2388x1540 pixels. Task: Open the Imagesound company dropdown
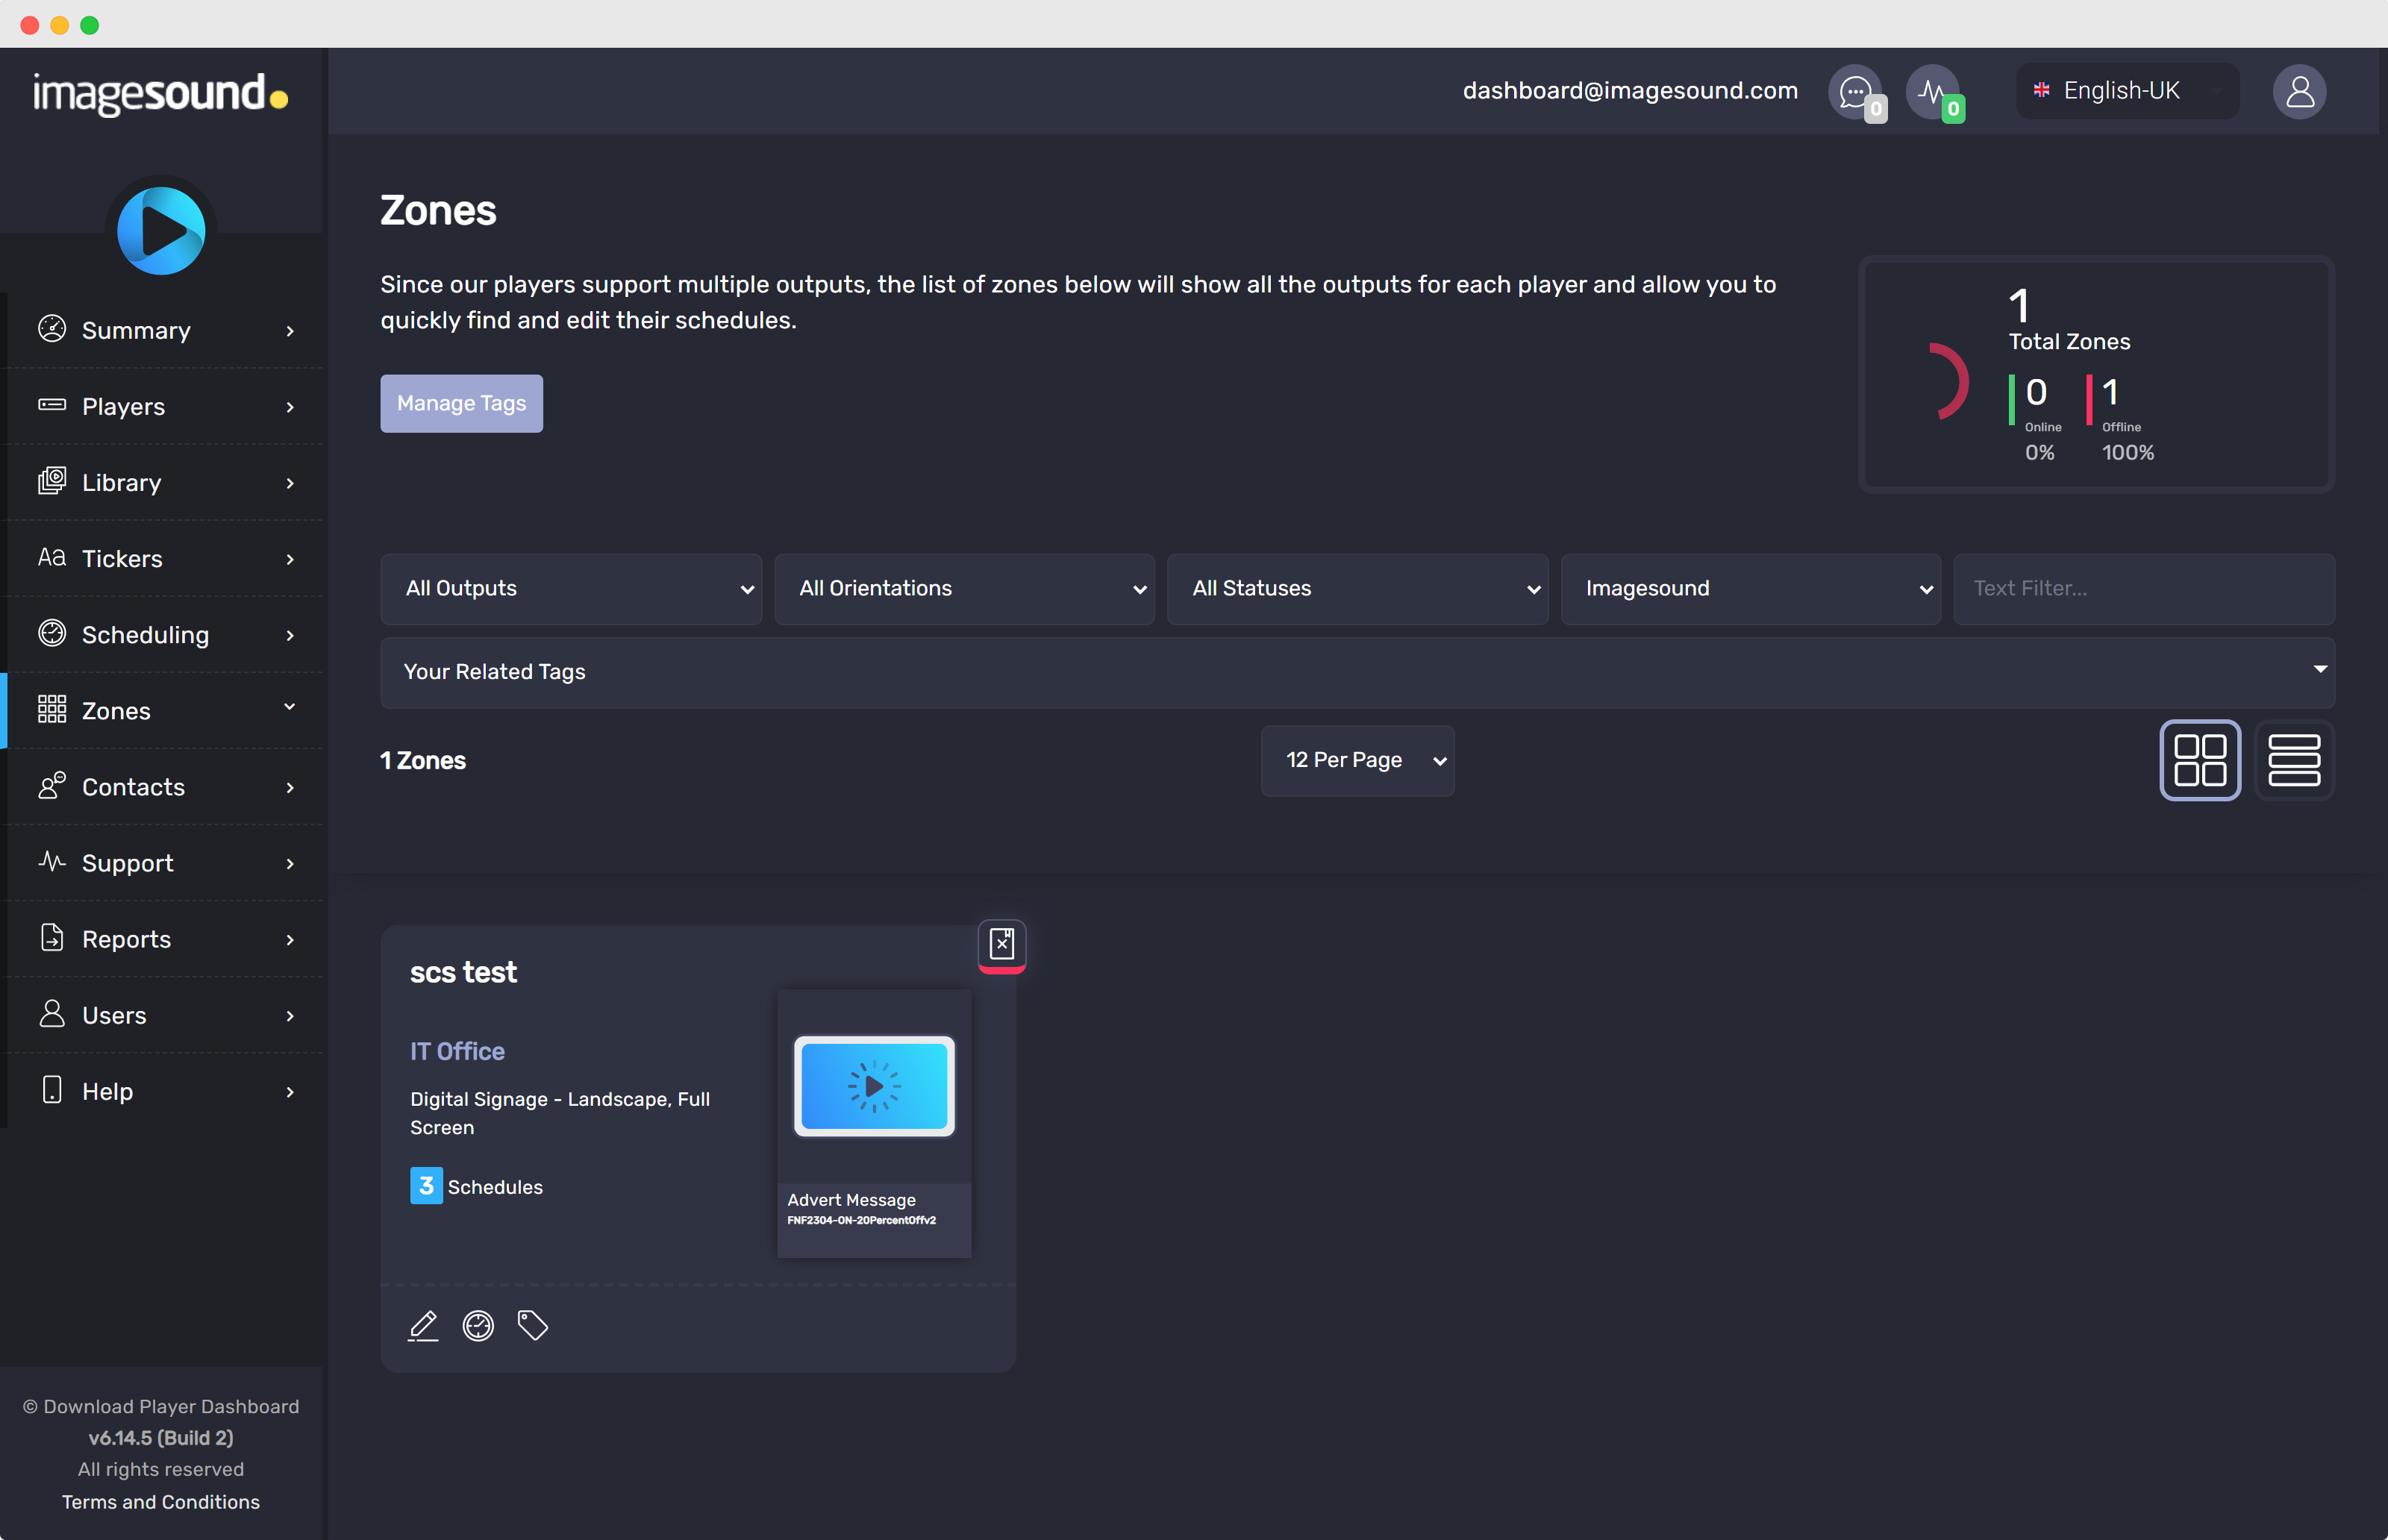pos(1751,589)
